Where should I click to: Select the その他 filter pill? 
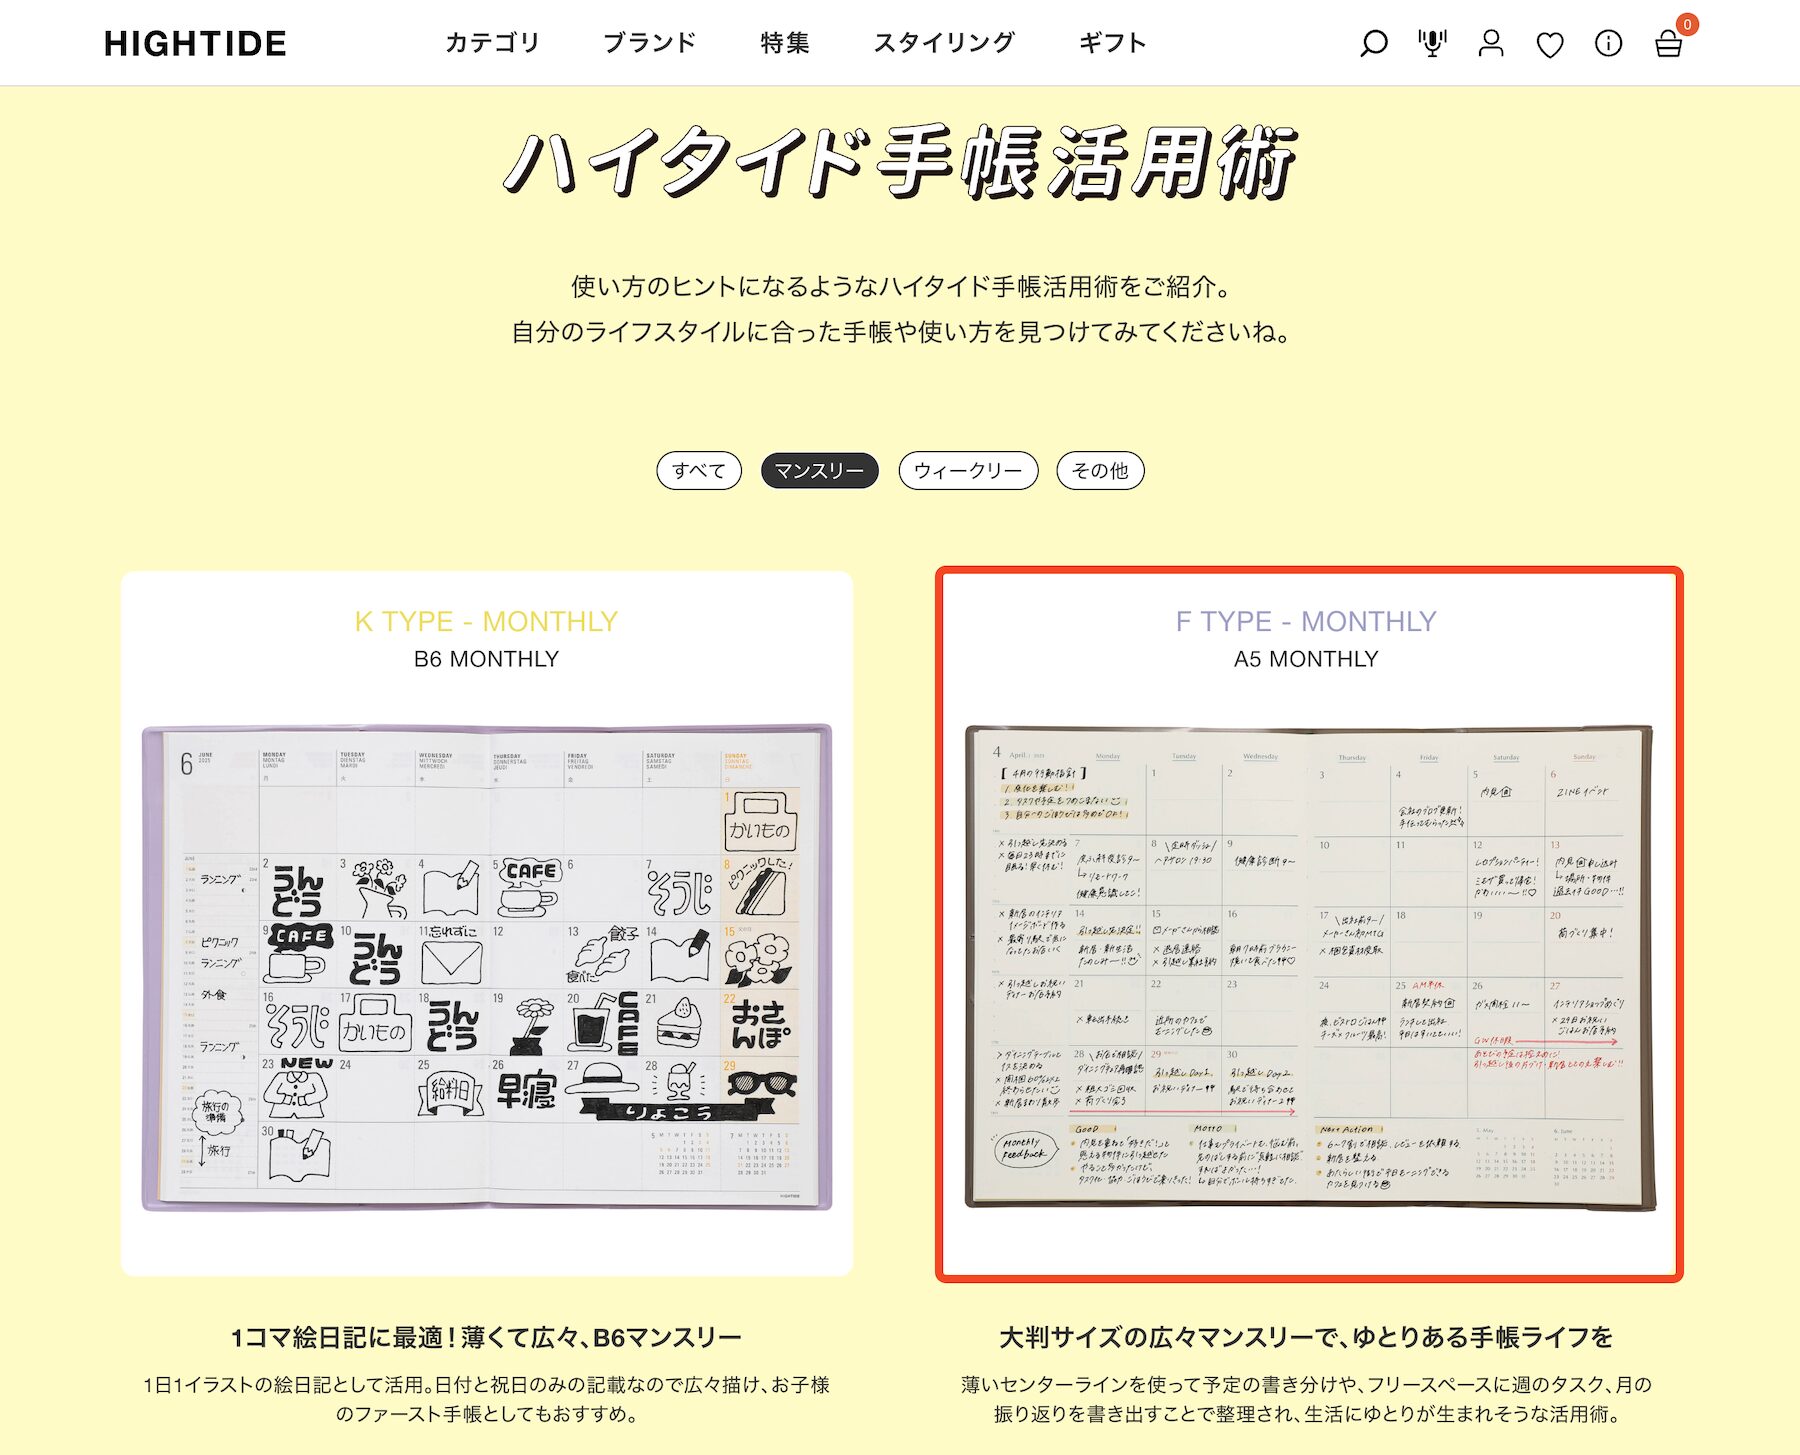pos(1100,470)
